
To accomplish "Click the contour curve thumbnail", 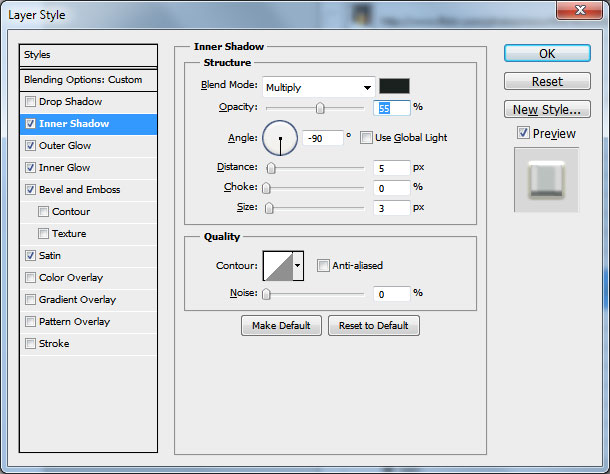I will 278,266.
